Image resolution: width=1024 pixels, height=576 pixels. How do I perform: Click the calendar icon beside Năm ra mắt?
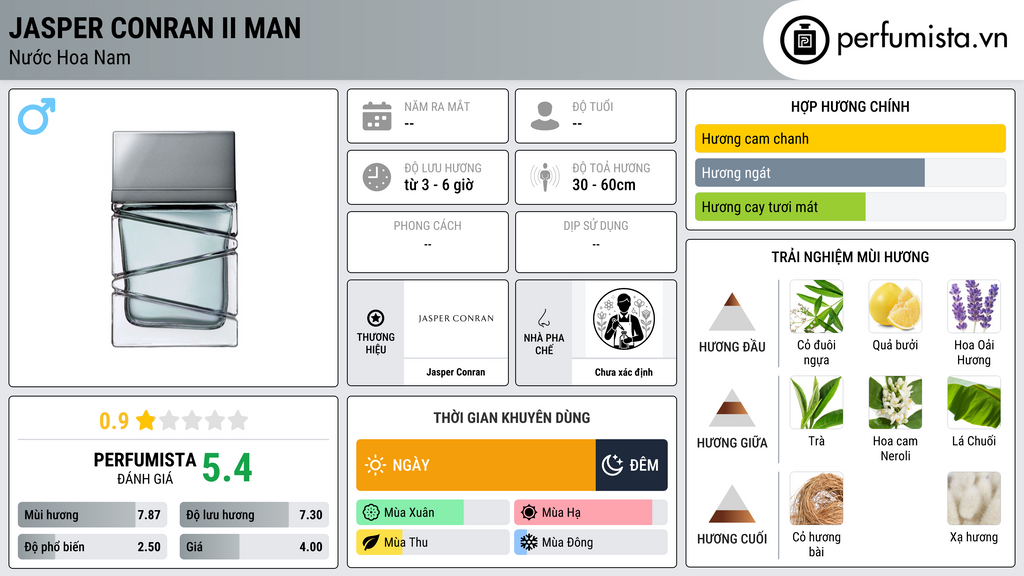tap(377, 116)
